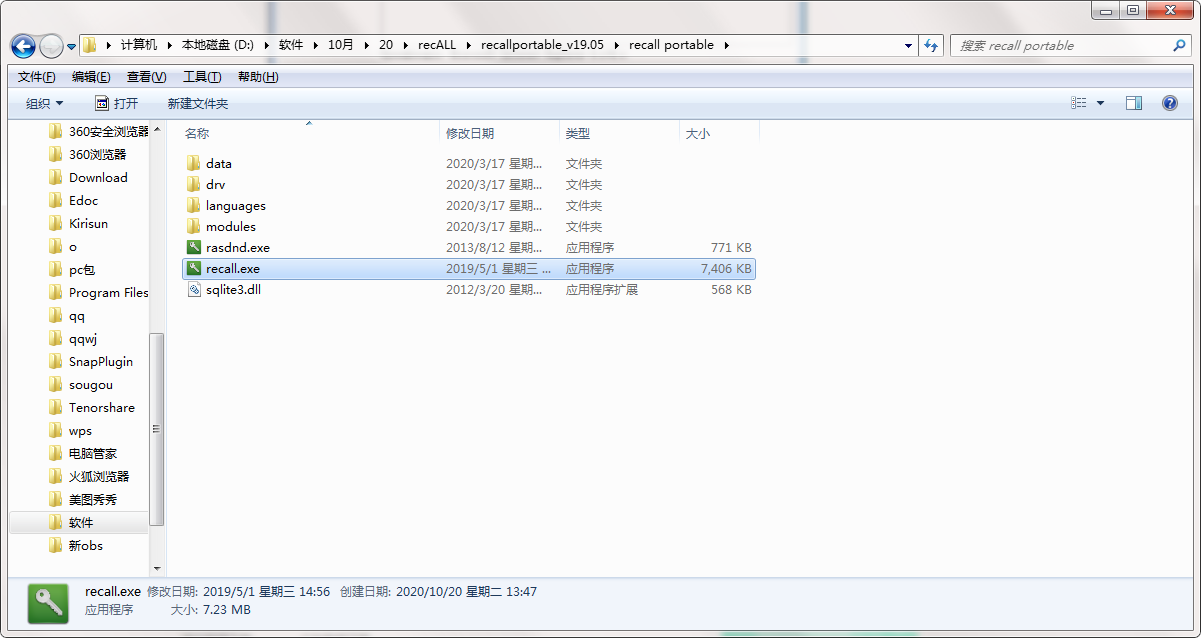The height and width of the screenshot is (638, 1201).
Task: Click the Back navigation arrow button
Action: [x=23, y=46]
